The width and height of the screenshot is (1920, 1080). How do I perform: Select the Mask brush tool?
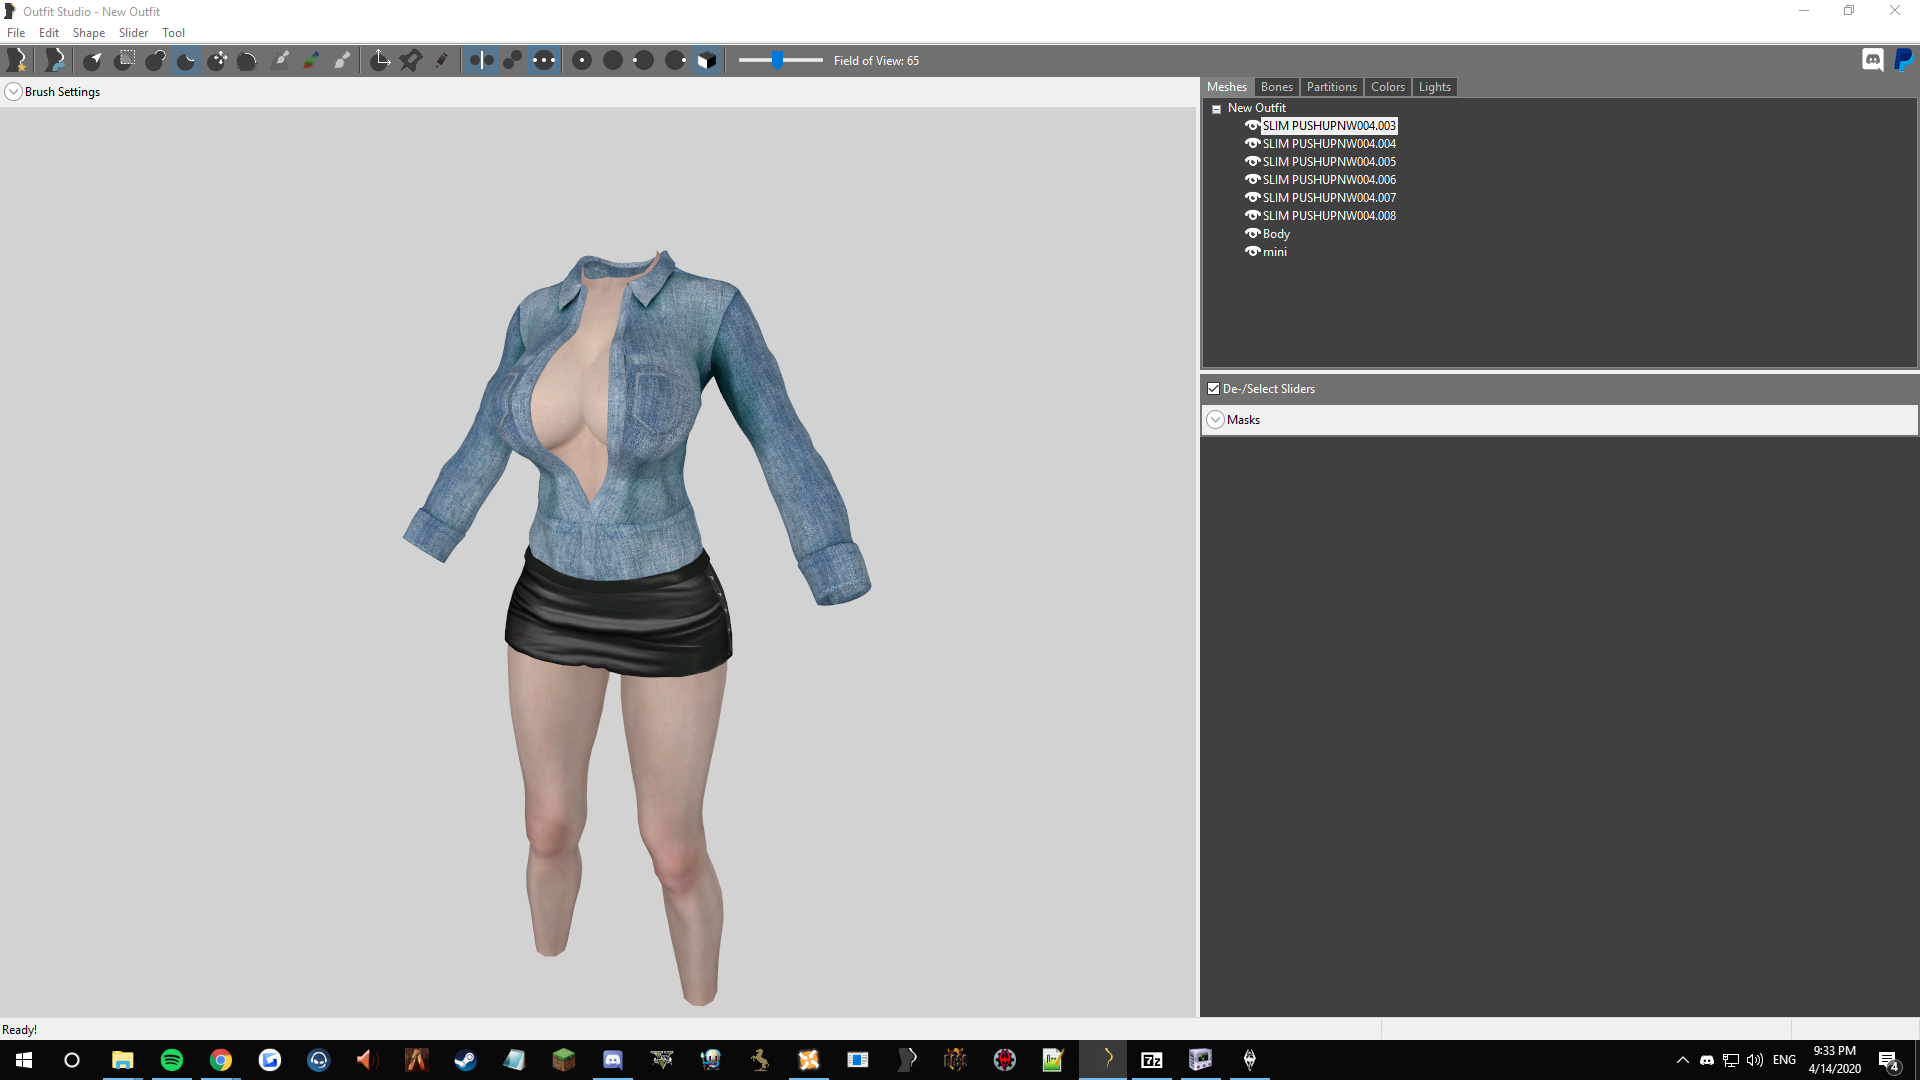point(124,60)
